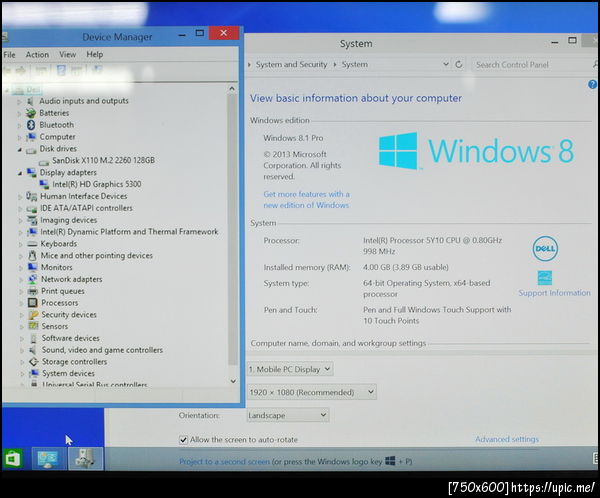
Task: Open System window help question mark icon
Action: [x=592, y=84]
